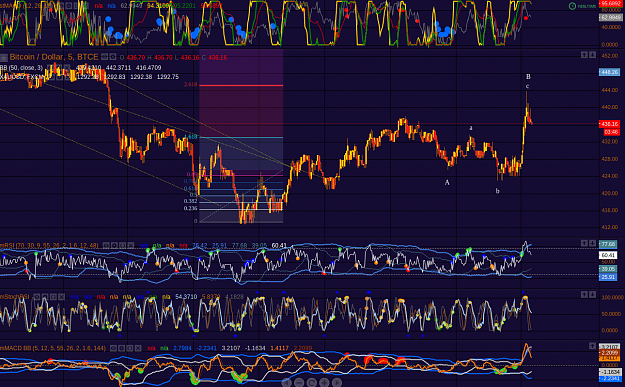The width and height of the screenshot is (625, 387).
Task: Delete the mRSI indicator
Action: [130, 245]
